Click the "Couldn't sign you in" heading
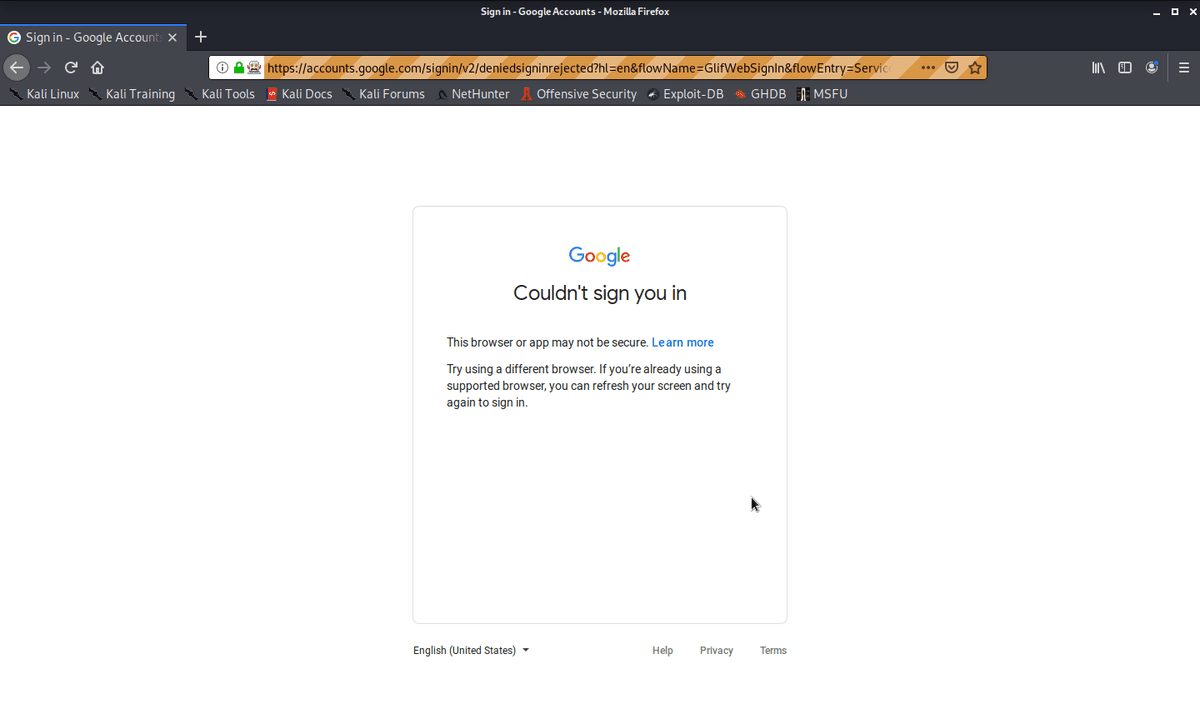 point(600,293)
